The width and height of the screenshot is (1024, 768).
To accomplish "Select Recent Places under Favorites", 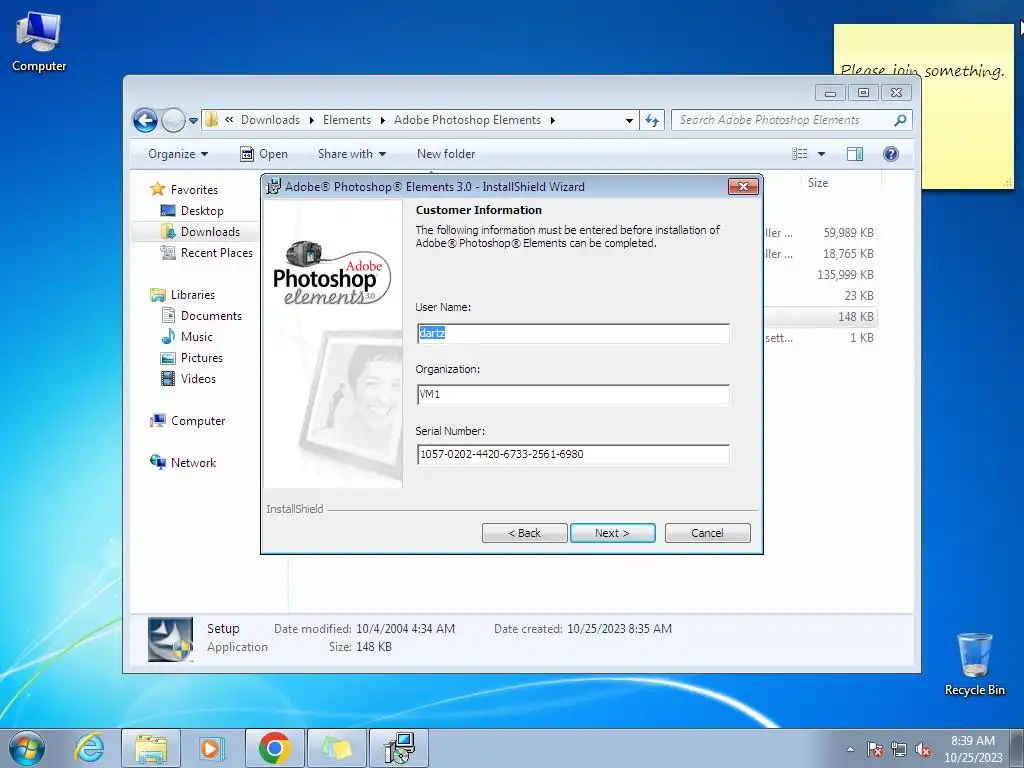I will [216, 253].
